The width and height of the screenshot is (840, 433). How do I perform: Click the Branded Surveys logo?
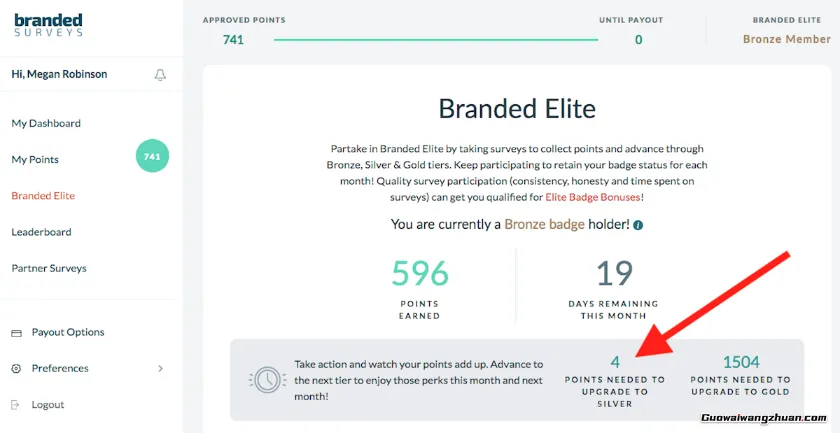(48, 24)
